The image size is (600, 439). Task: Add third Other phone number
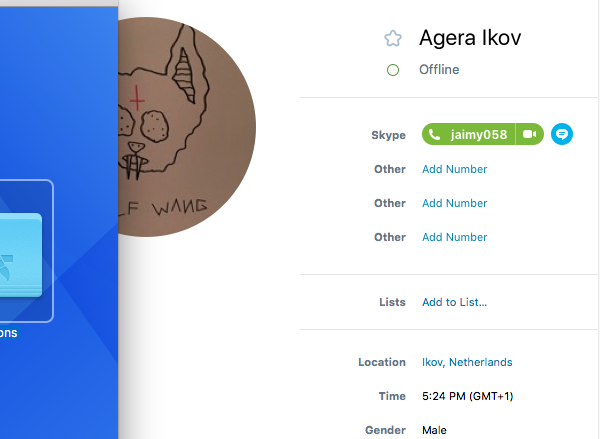pyautogui.click(x=455, y=237)
